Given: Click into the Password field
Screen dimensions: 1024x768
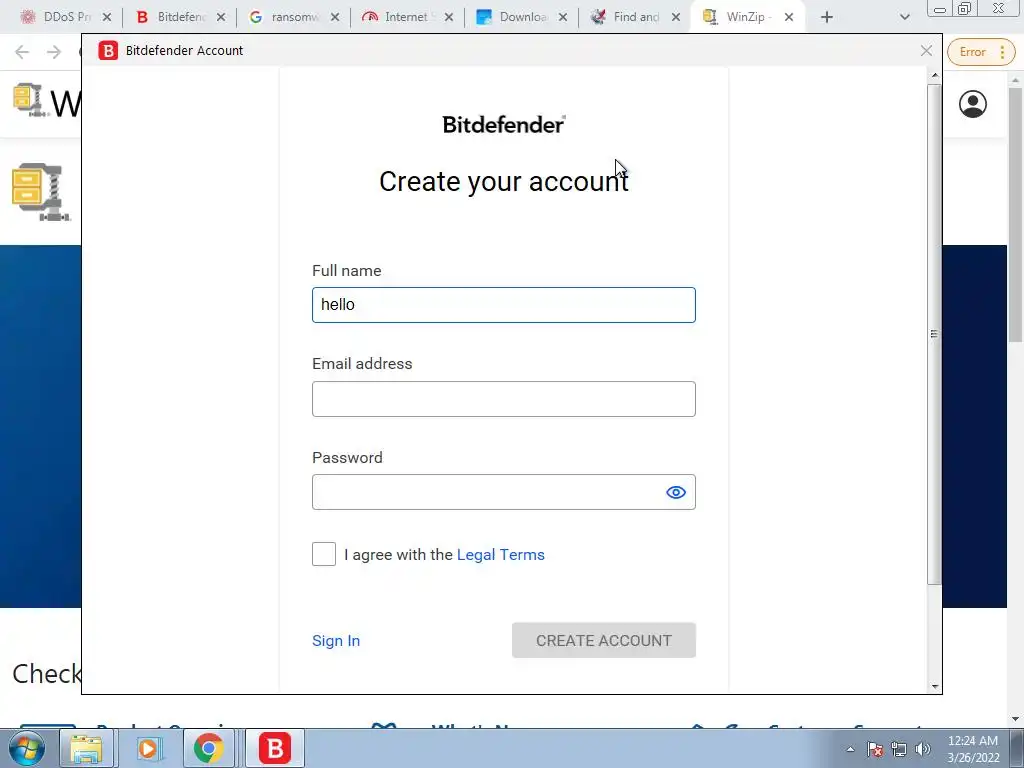Looking at the screenshot, I should (x=504, y=492).
